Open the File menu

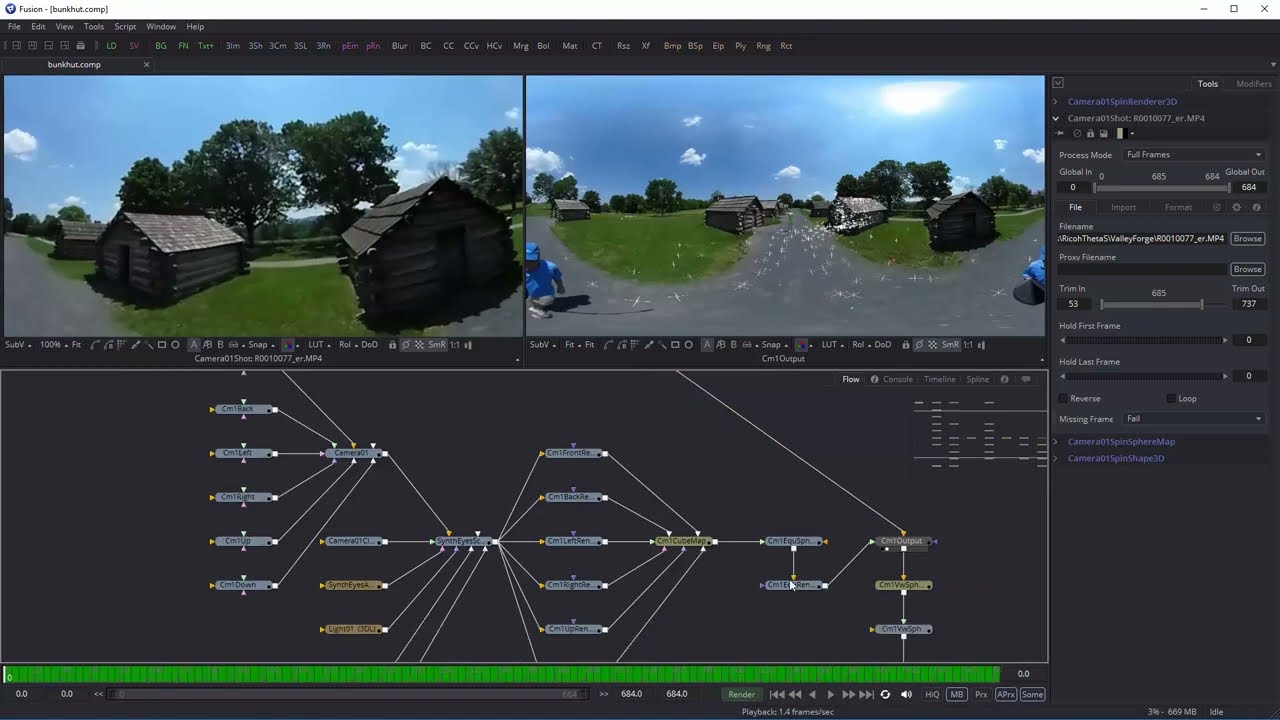click(x=14, y=27)
